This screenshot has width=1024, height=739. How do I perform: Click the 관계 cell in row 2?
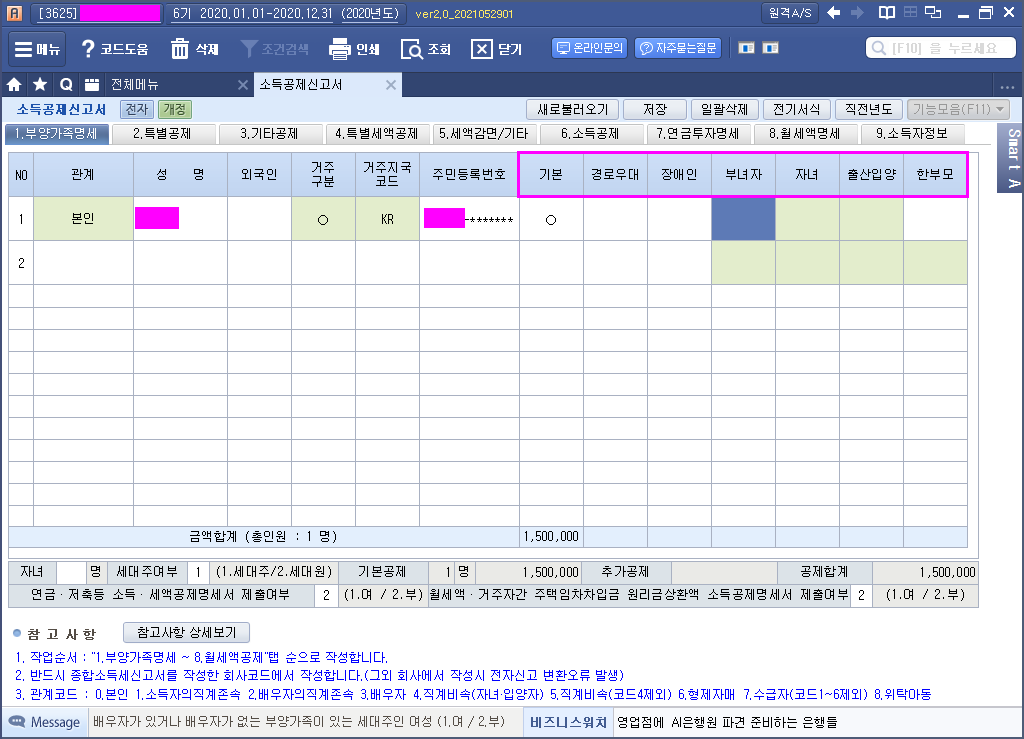coord(83,263)
